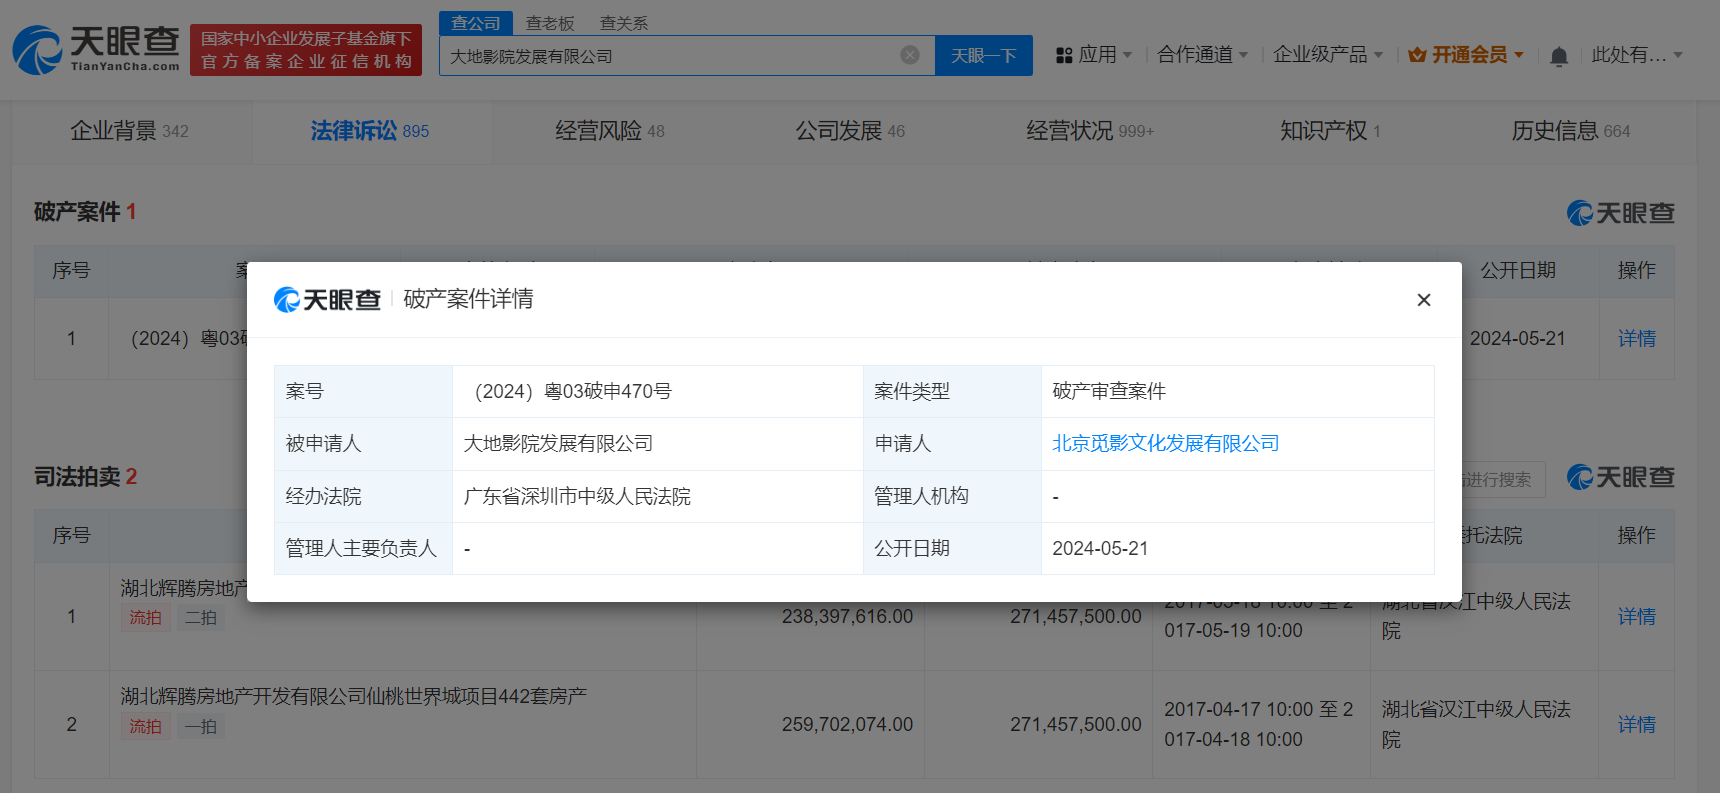Image resolution: width=1720 pixels, height=793 pixels.
Task: Close the bankruptcy case details dialog
Action: (1424, 300)
